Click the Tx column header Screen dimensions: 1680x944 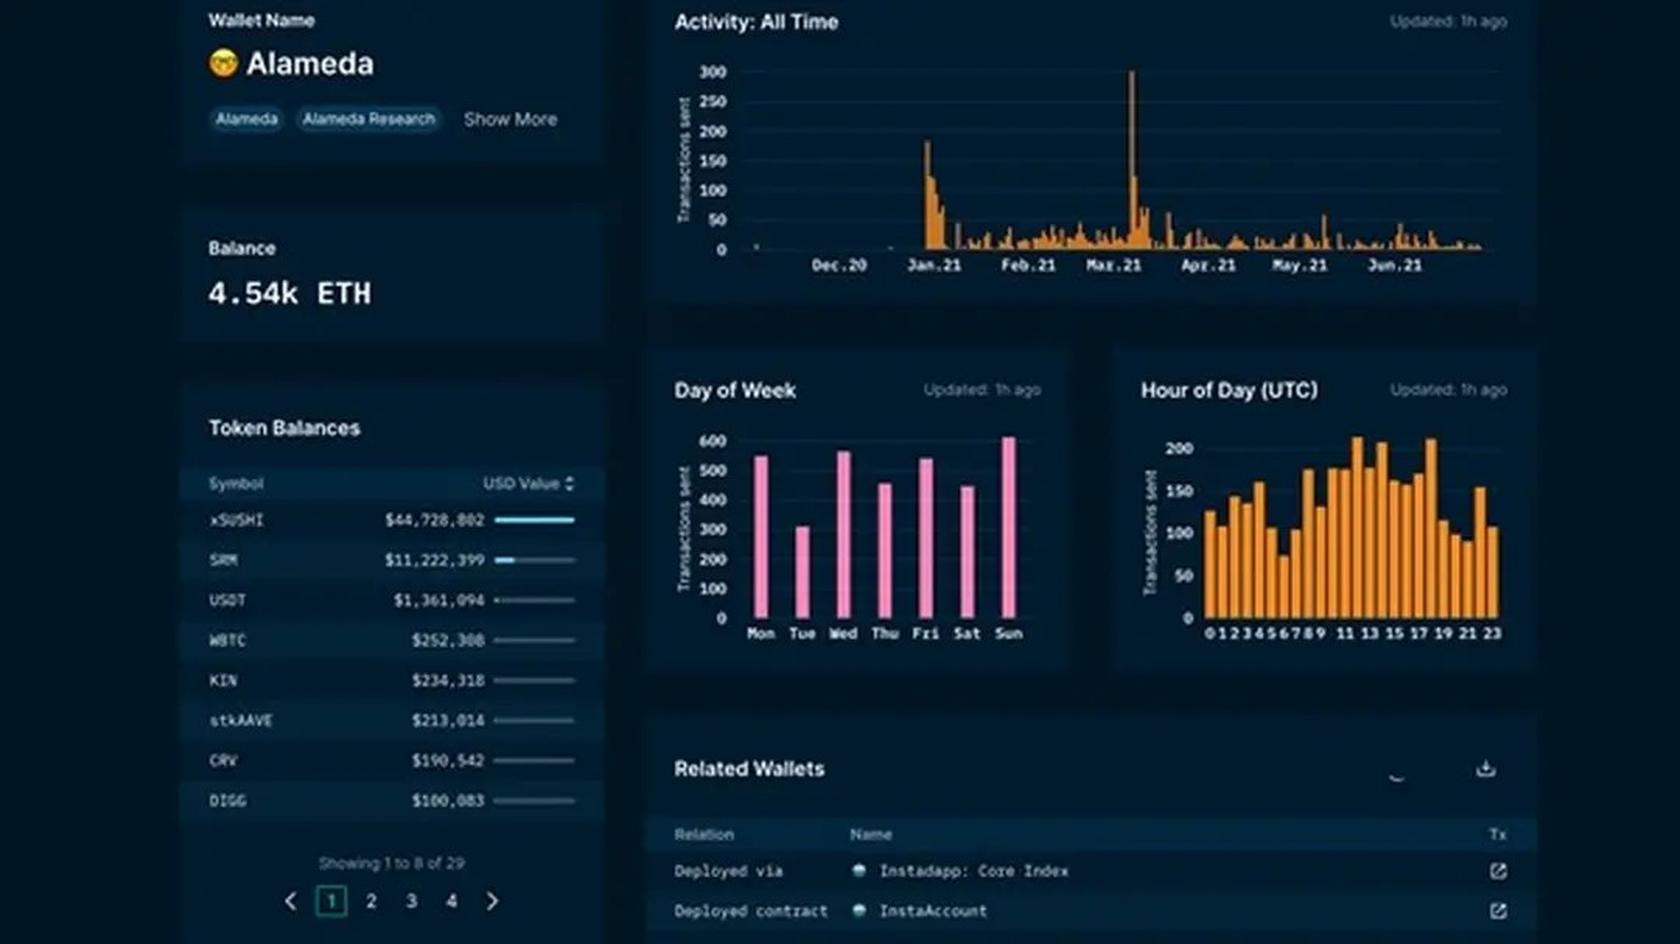click(x=1497, y=834)
